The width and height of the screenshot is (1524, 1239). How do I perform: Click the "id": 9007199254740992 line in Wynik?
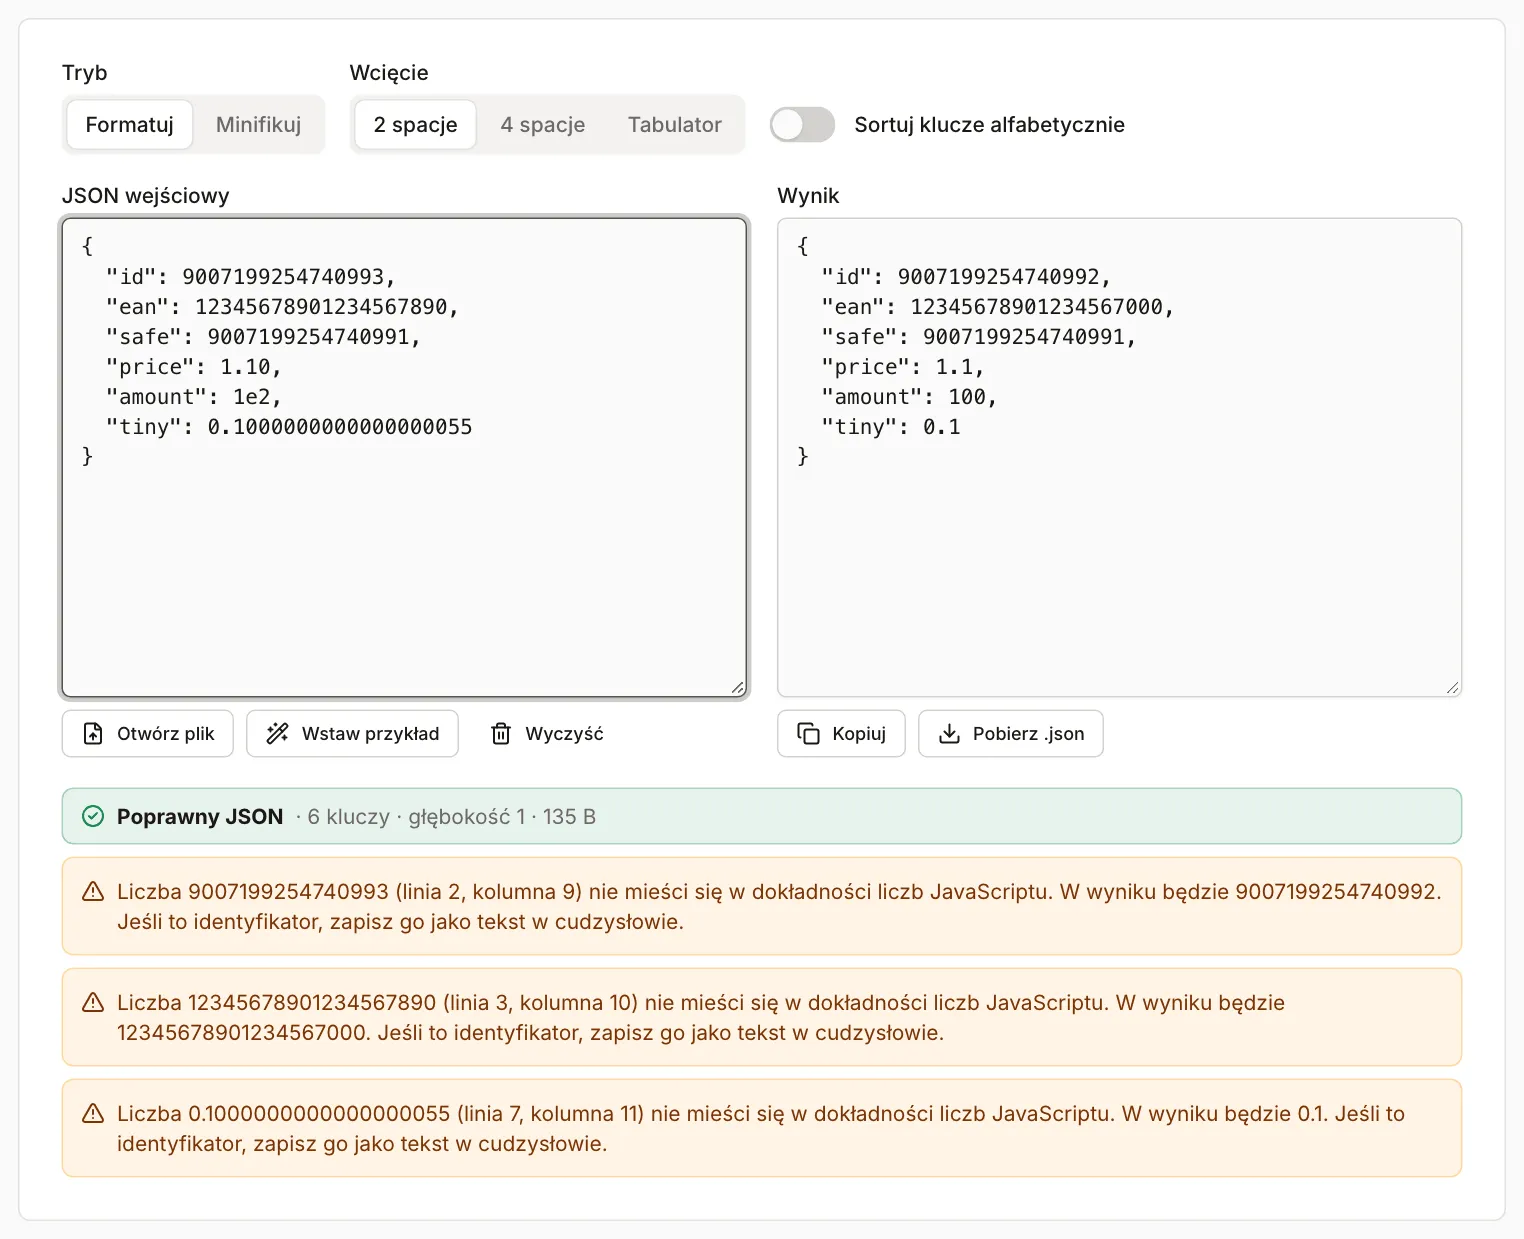966,277
